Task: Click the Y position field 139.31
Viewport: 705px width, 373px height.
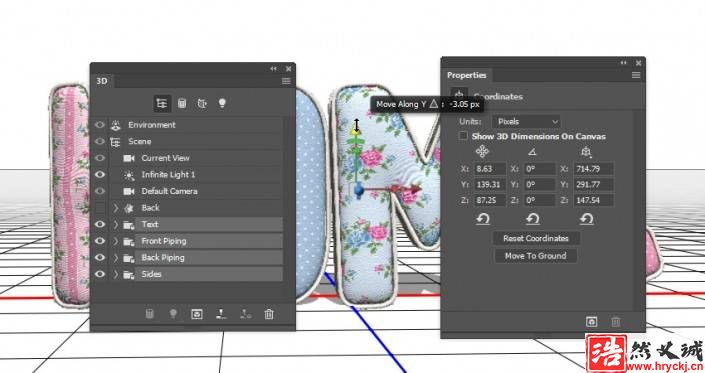Action: (489, 185)
